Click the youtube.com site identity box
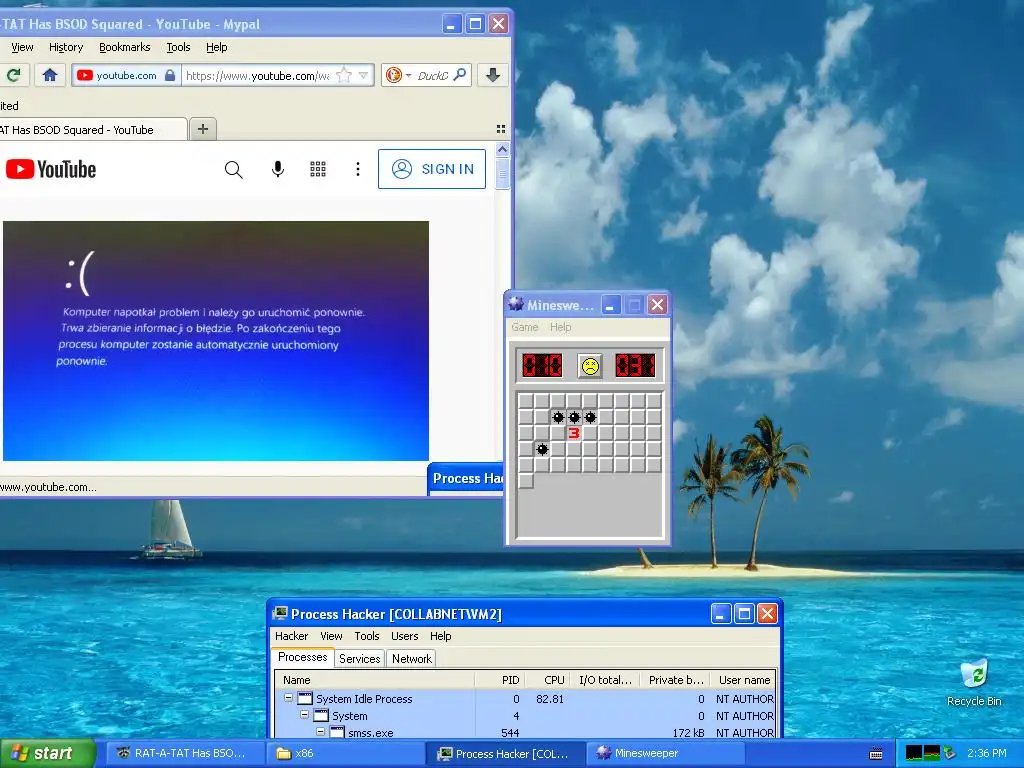 coord(126,75)
